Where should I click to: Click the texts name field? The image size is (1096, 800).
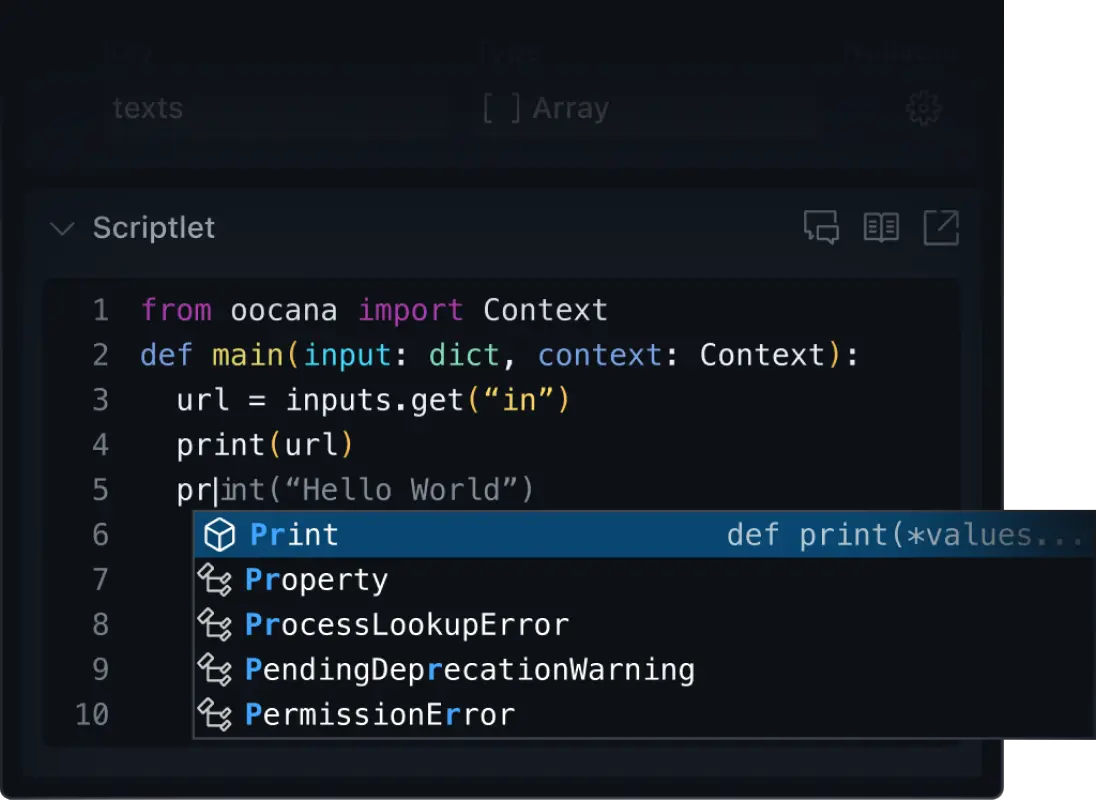coord(148,108)
